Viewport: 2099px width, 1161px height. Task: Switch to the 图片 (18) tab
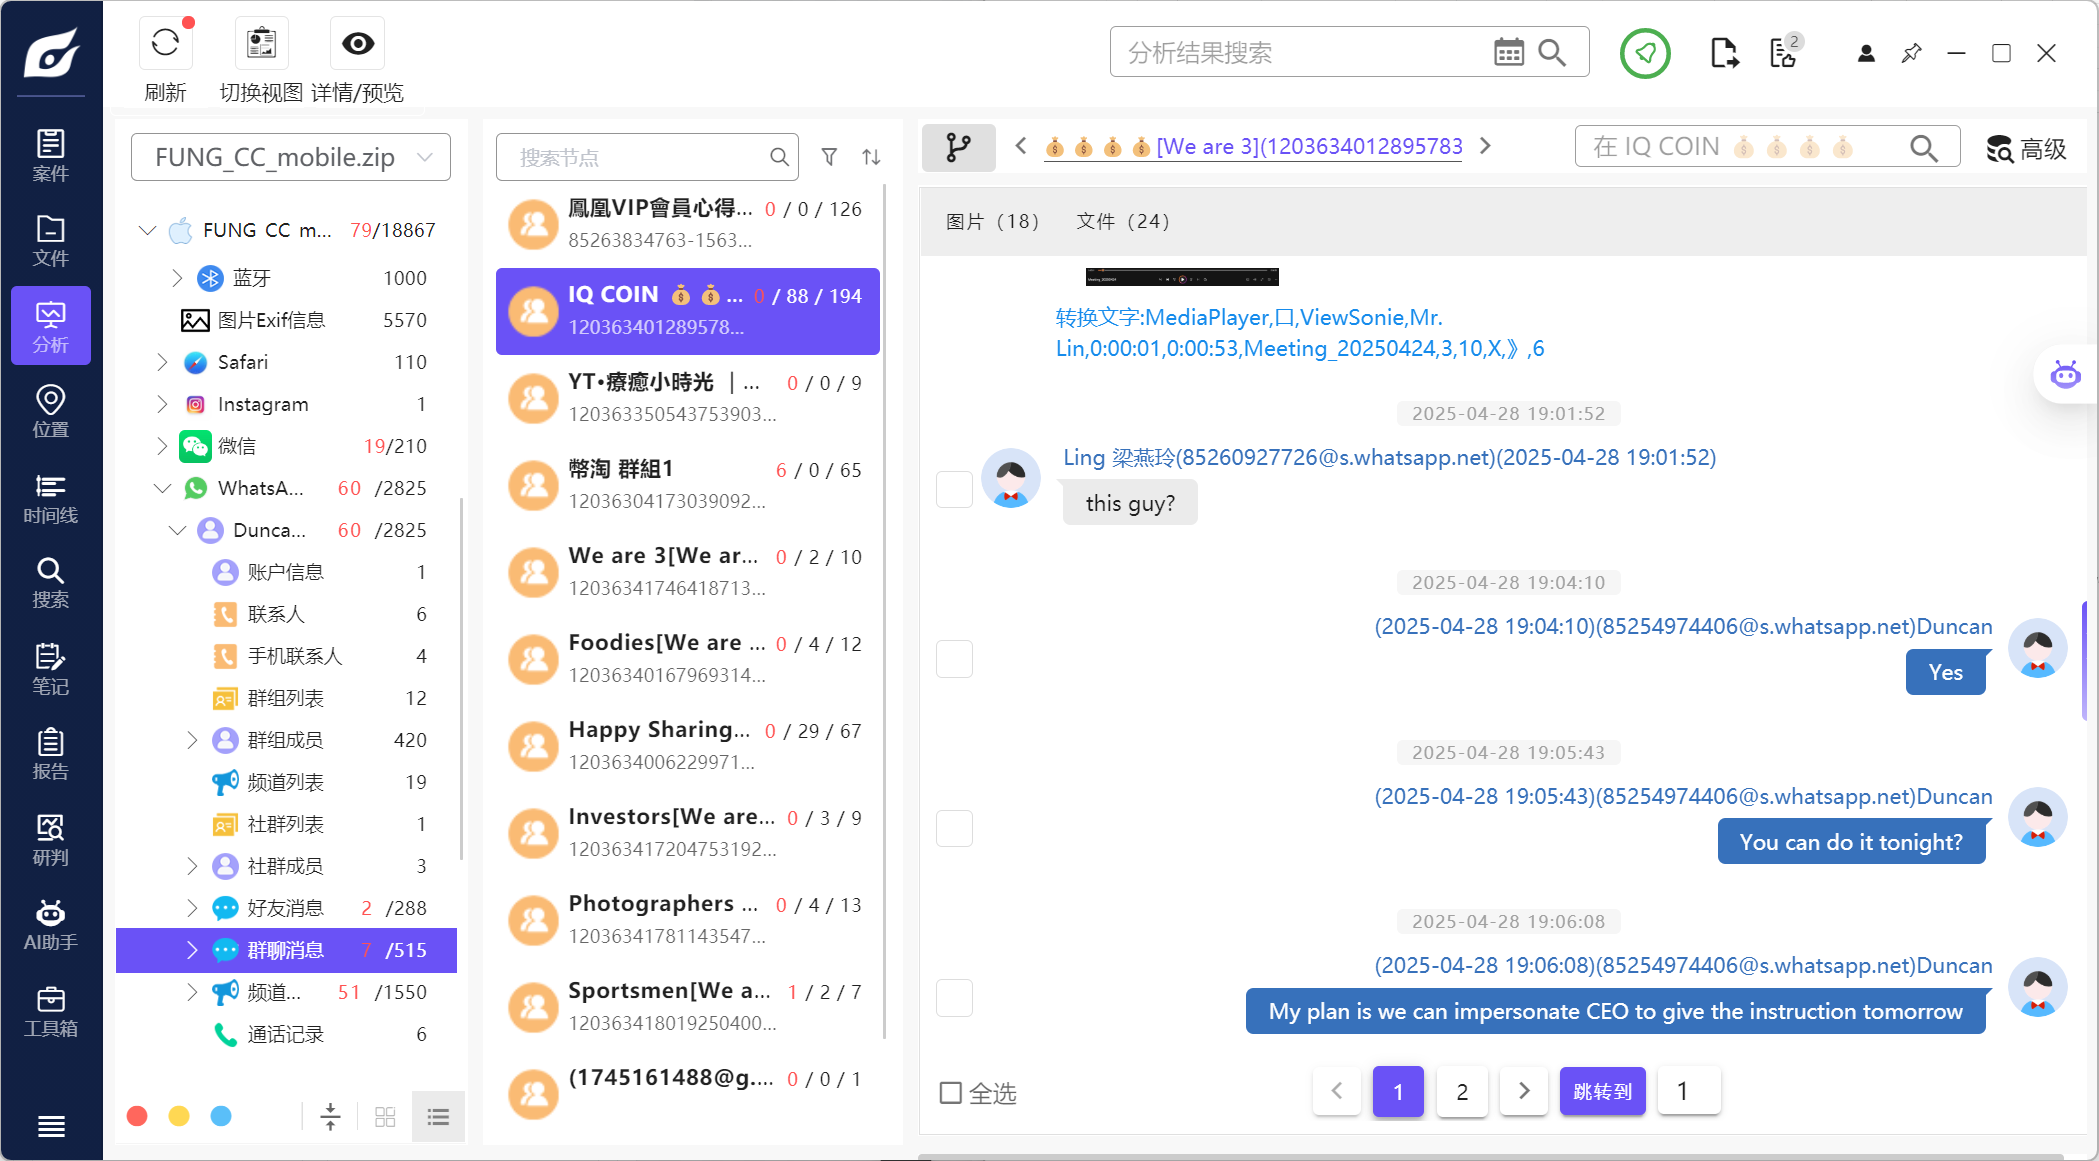(x=992, y=221)
